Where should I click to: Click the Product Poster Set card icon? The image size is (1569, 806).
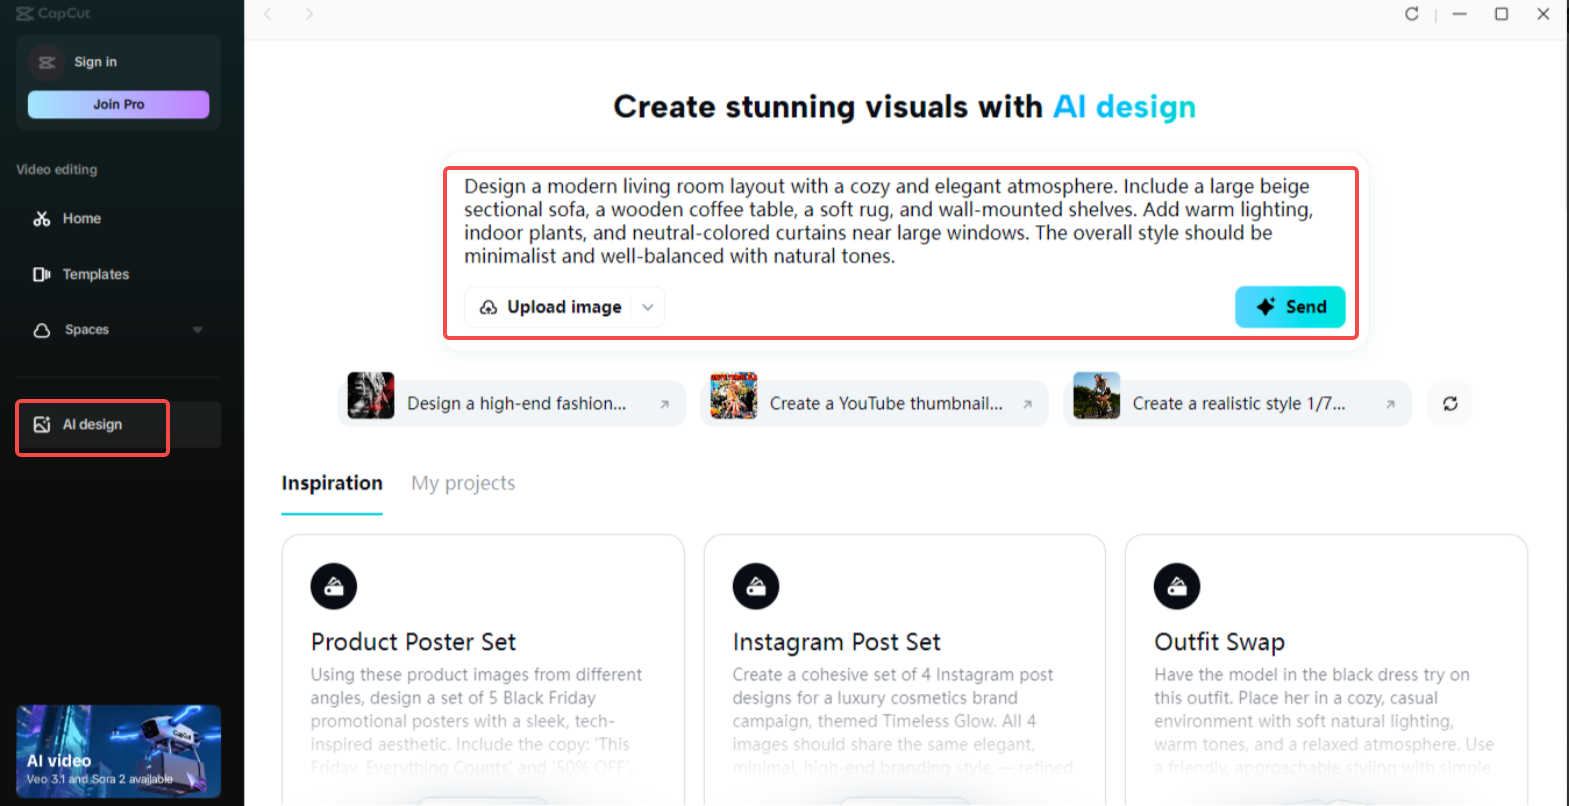[x=334, y=586]
